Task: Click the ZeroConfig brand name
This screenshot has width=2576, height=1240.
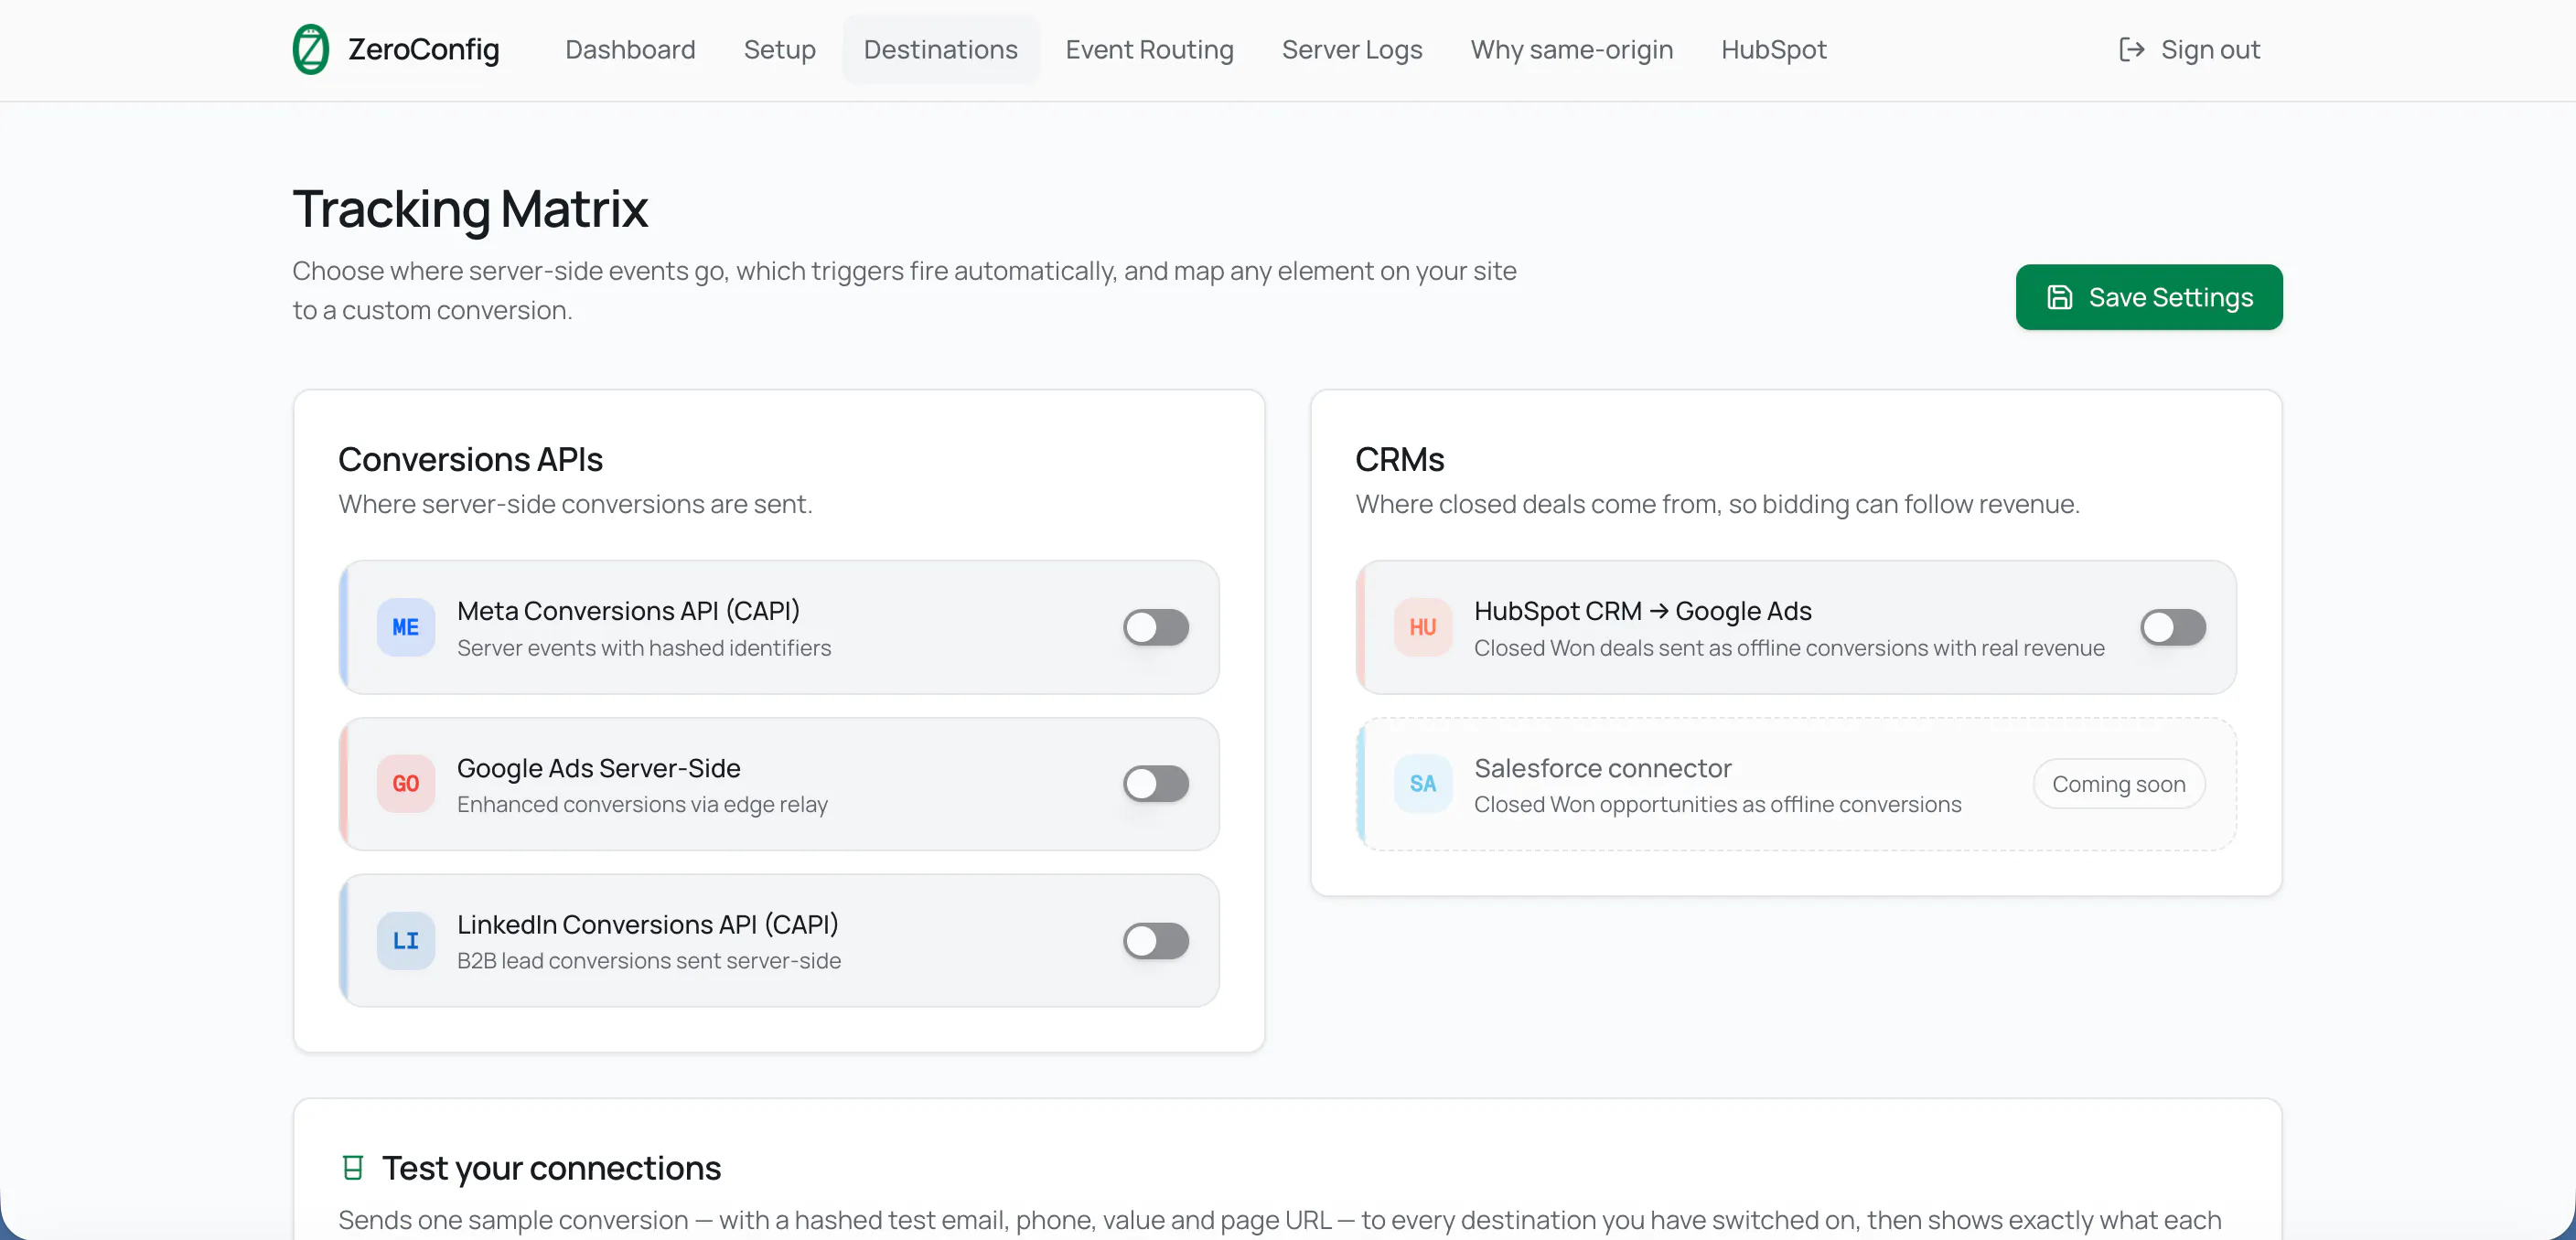Action: pyautogui.click(x=424, y=49)
